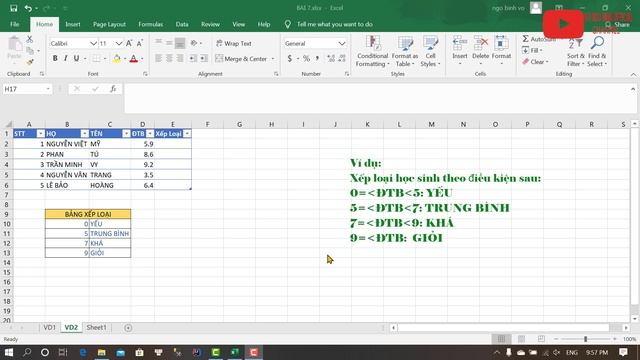Click the Undo arrow icon
Screen dimensions: 640x360
[x=28, y=8]
